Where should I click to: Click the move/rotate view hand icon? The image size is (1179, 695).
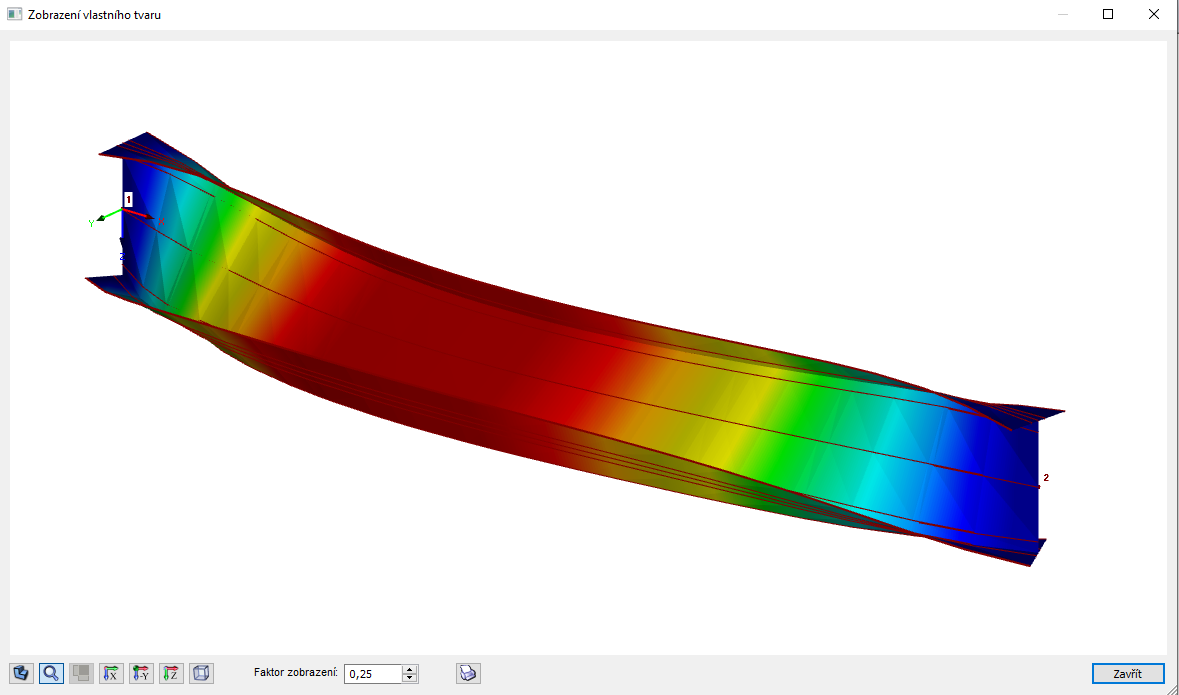21,673
